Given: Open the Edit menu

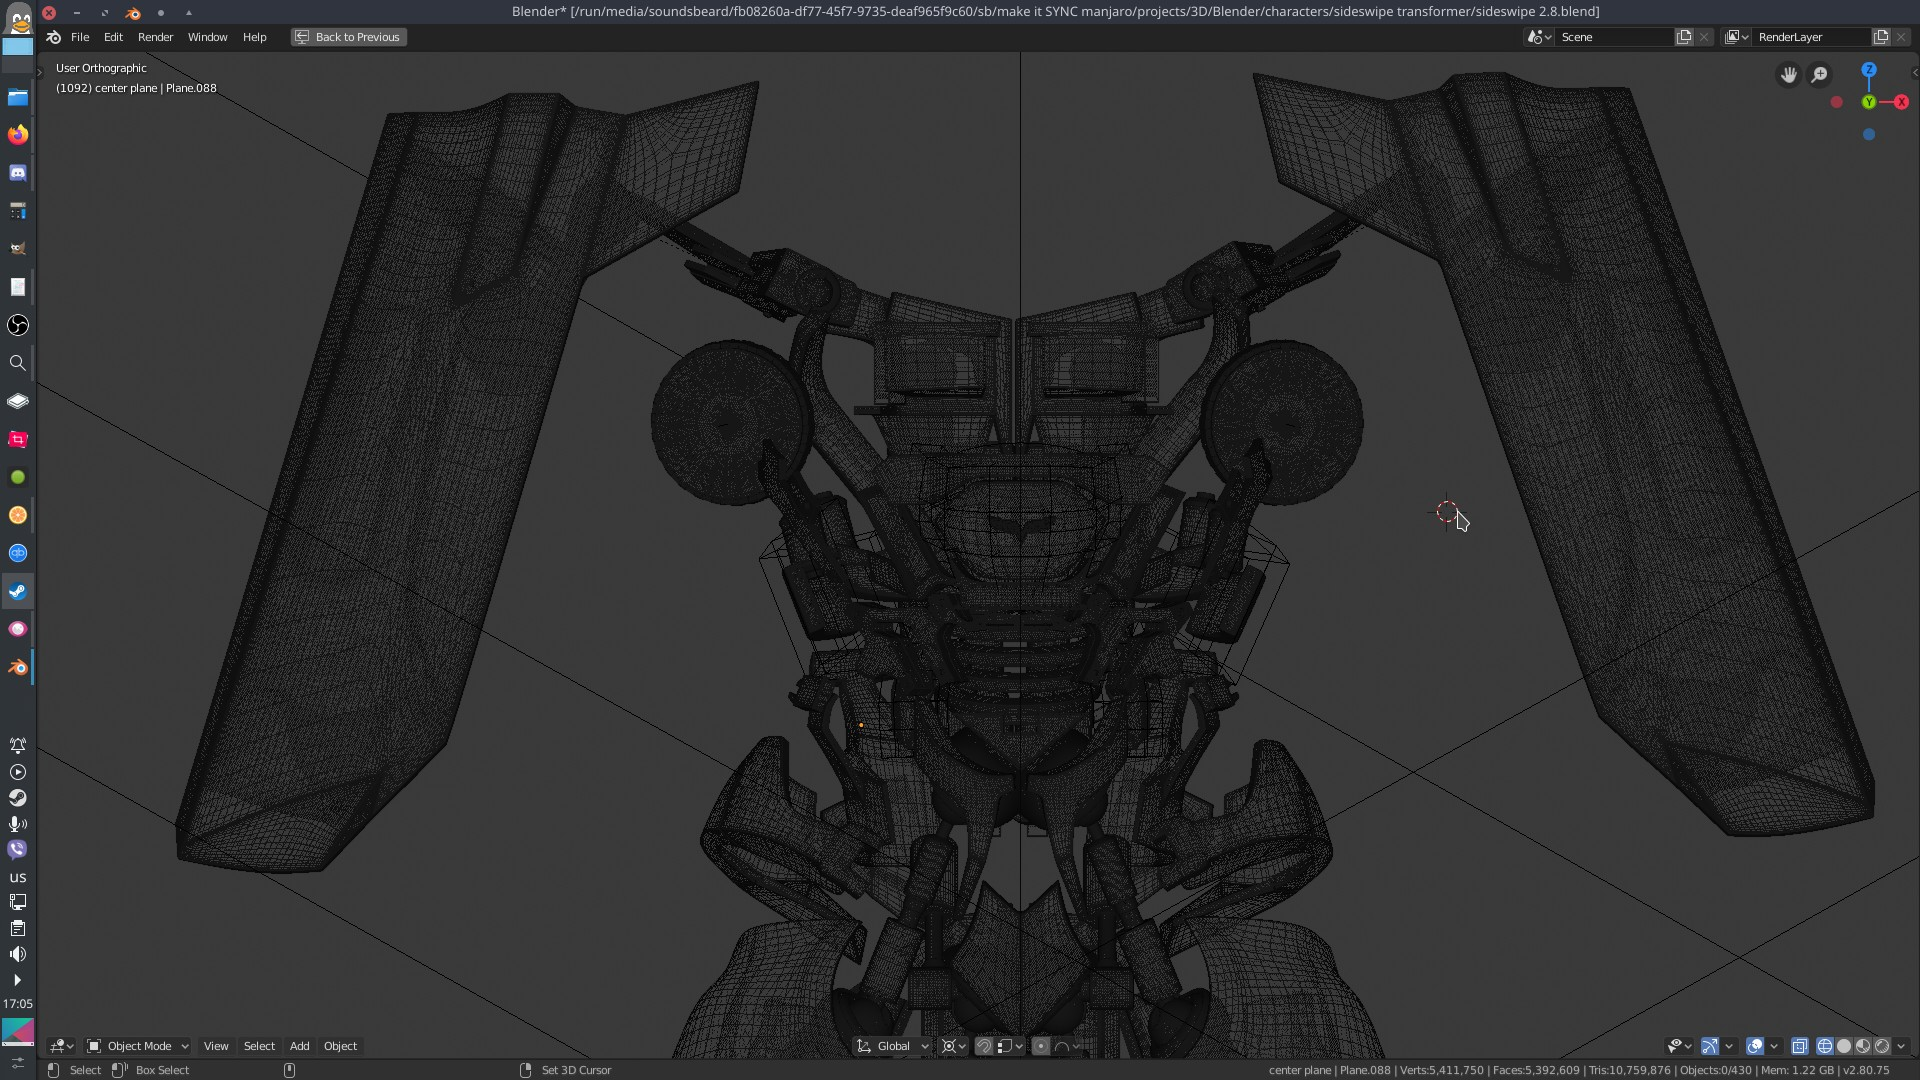Looking at the screenshot, I should pos(113,37).
